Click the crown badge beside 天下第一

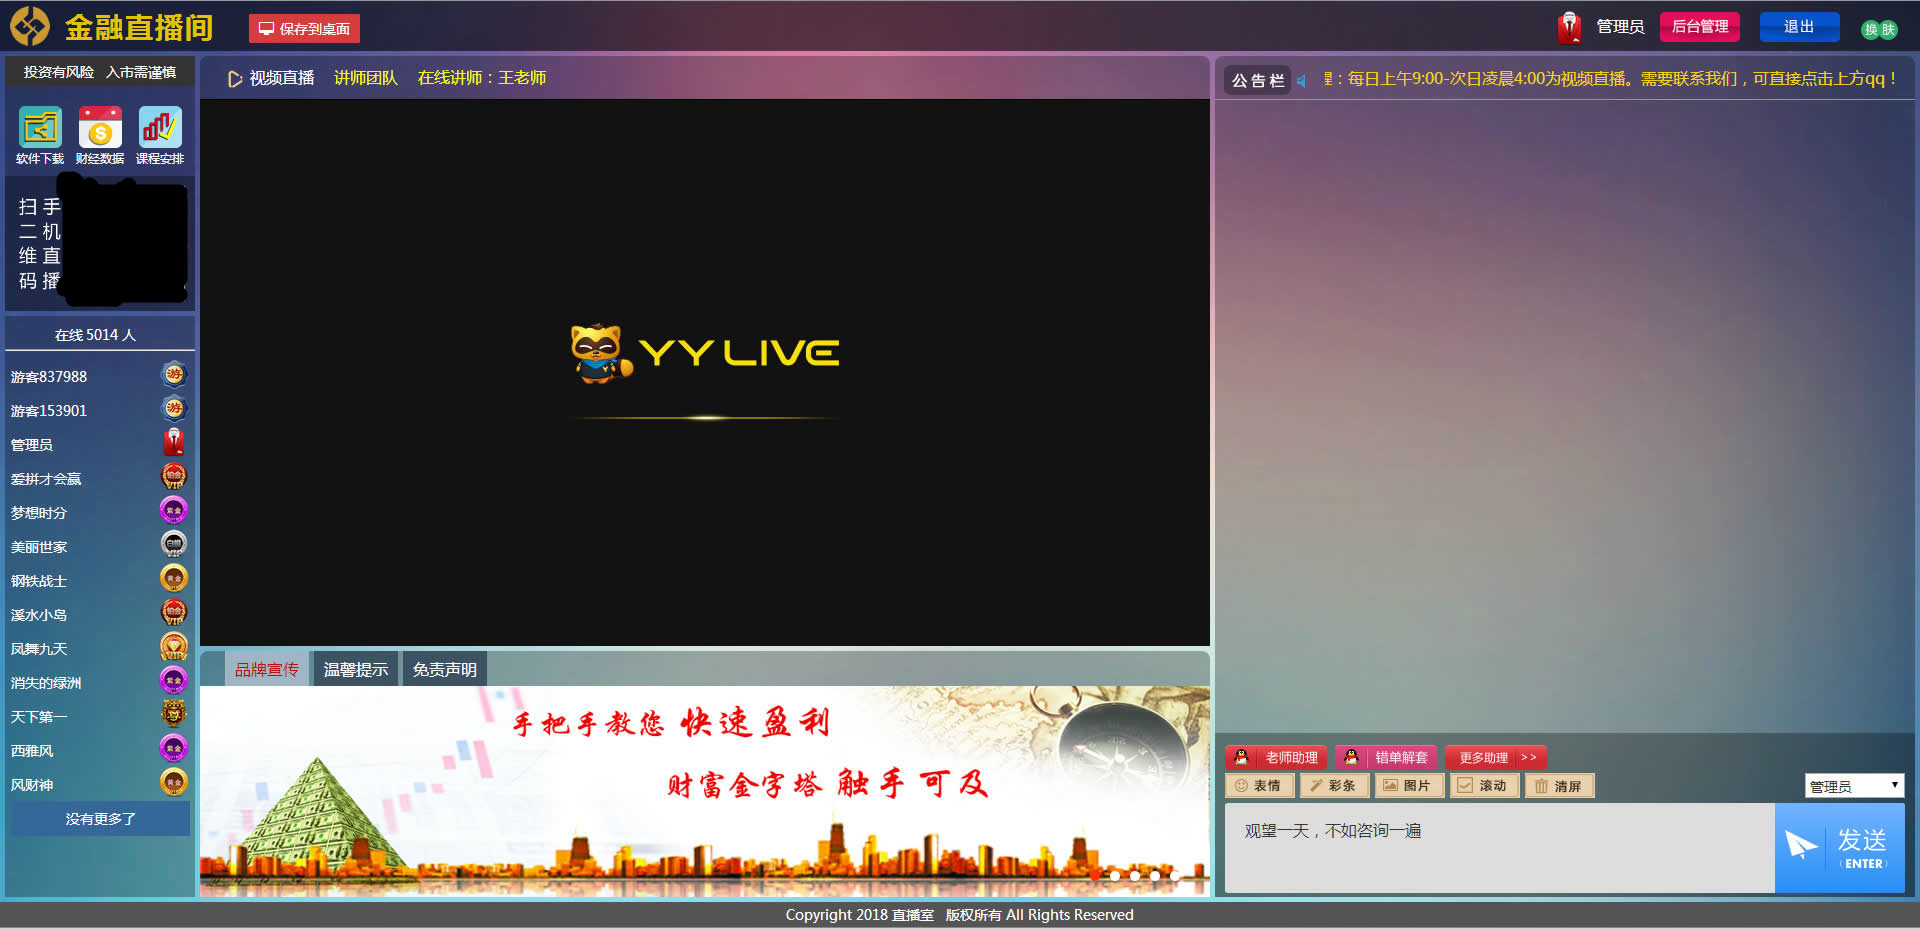(x=174, y=714)
